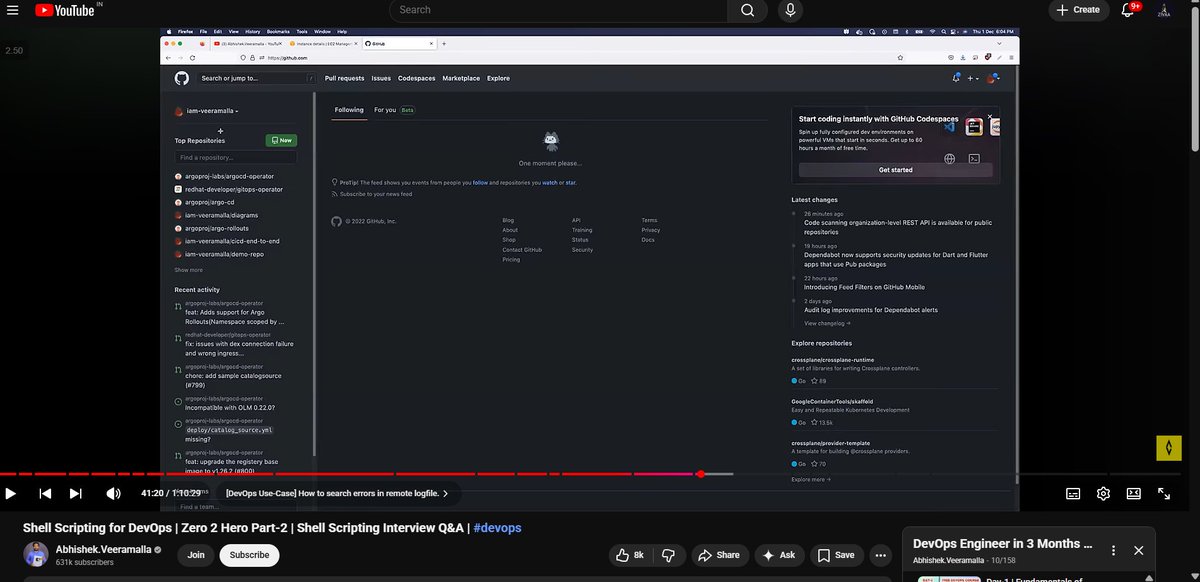Open Pull requests in GitHub header
The image size is (1200, 582).
coord(344,78)
